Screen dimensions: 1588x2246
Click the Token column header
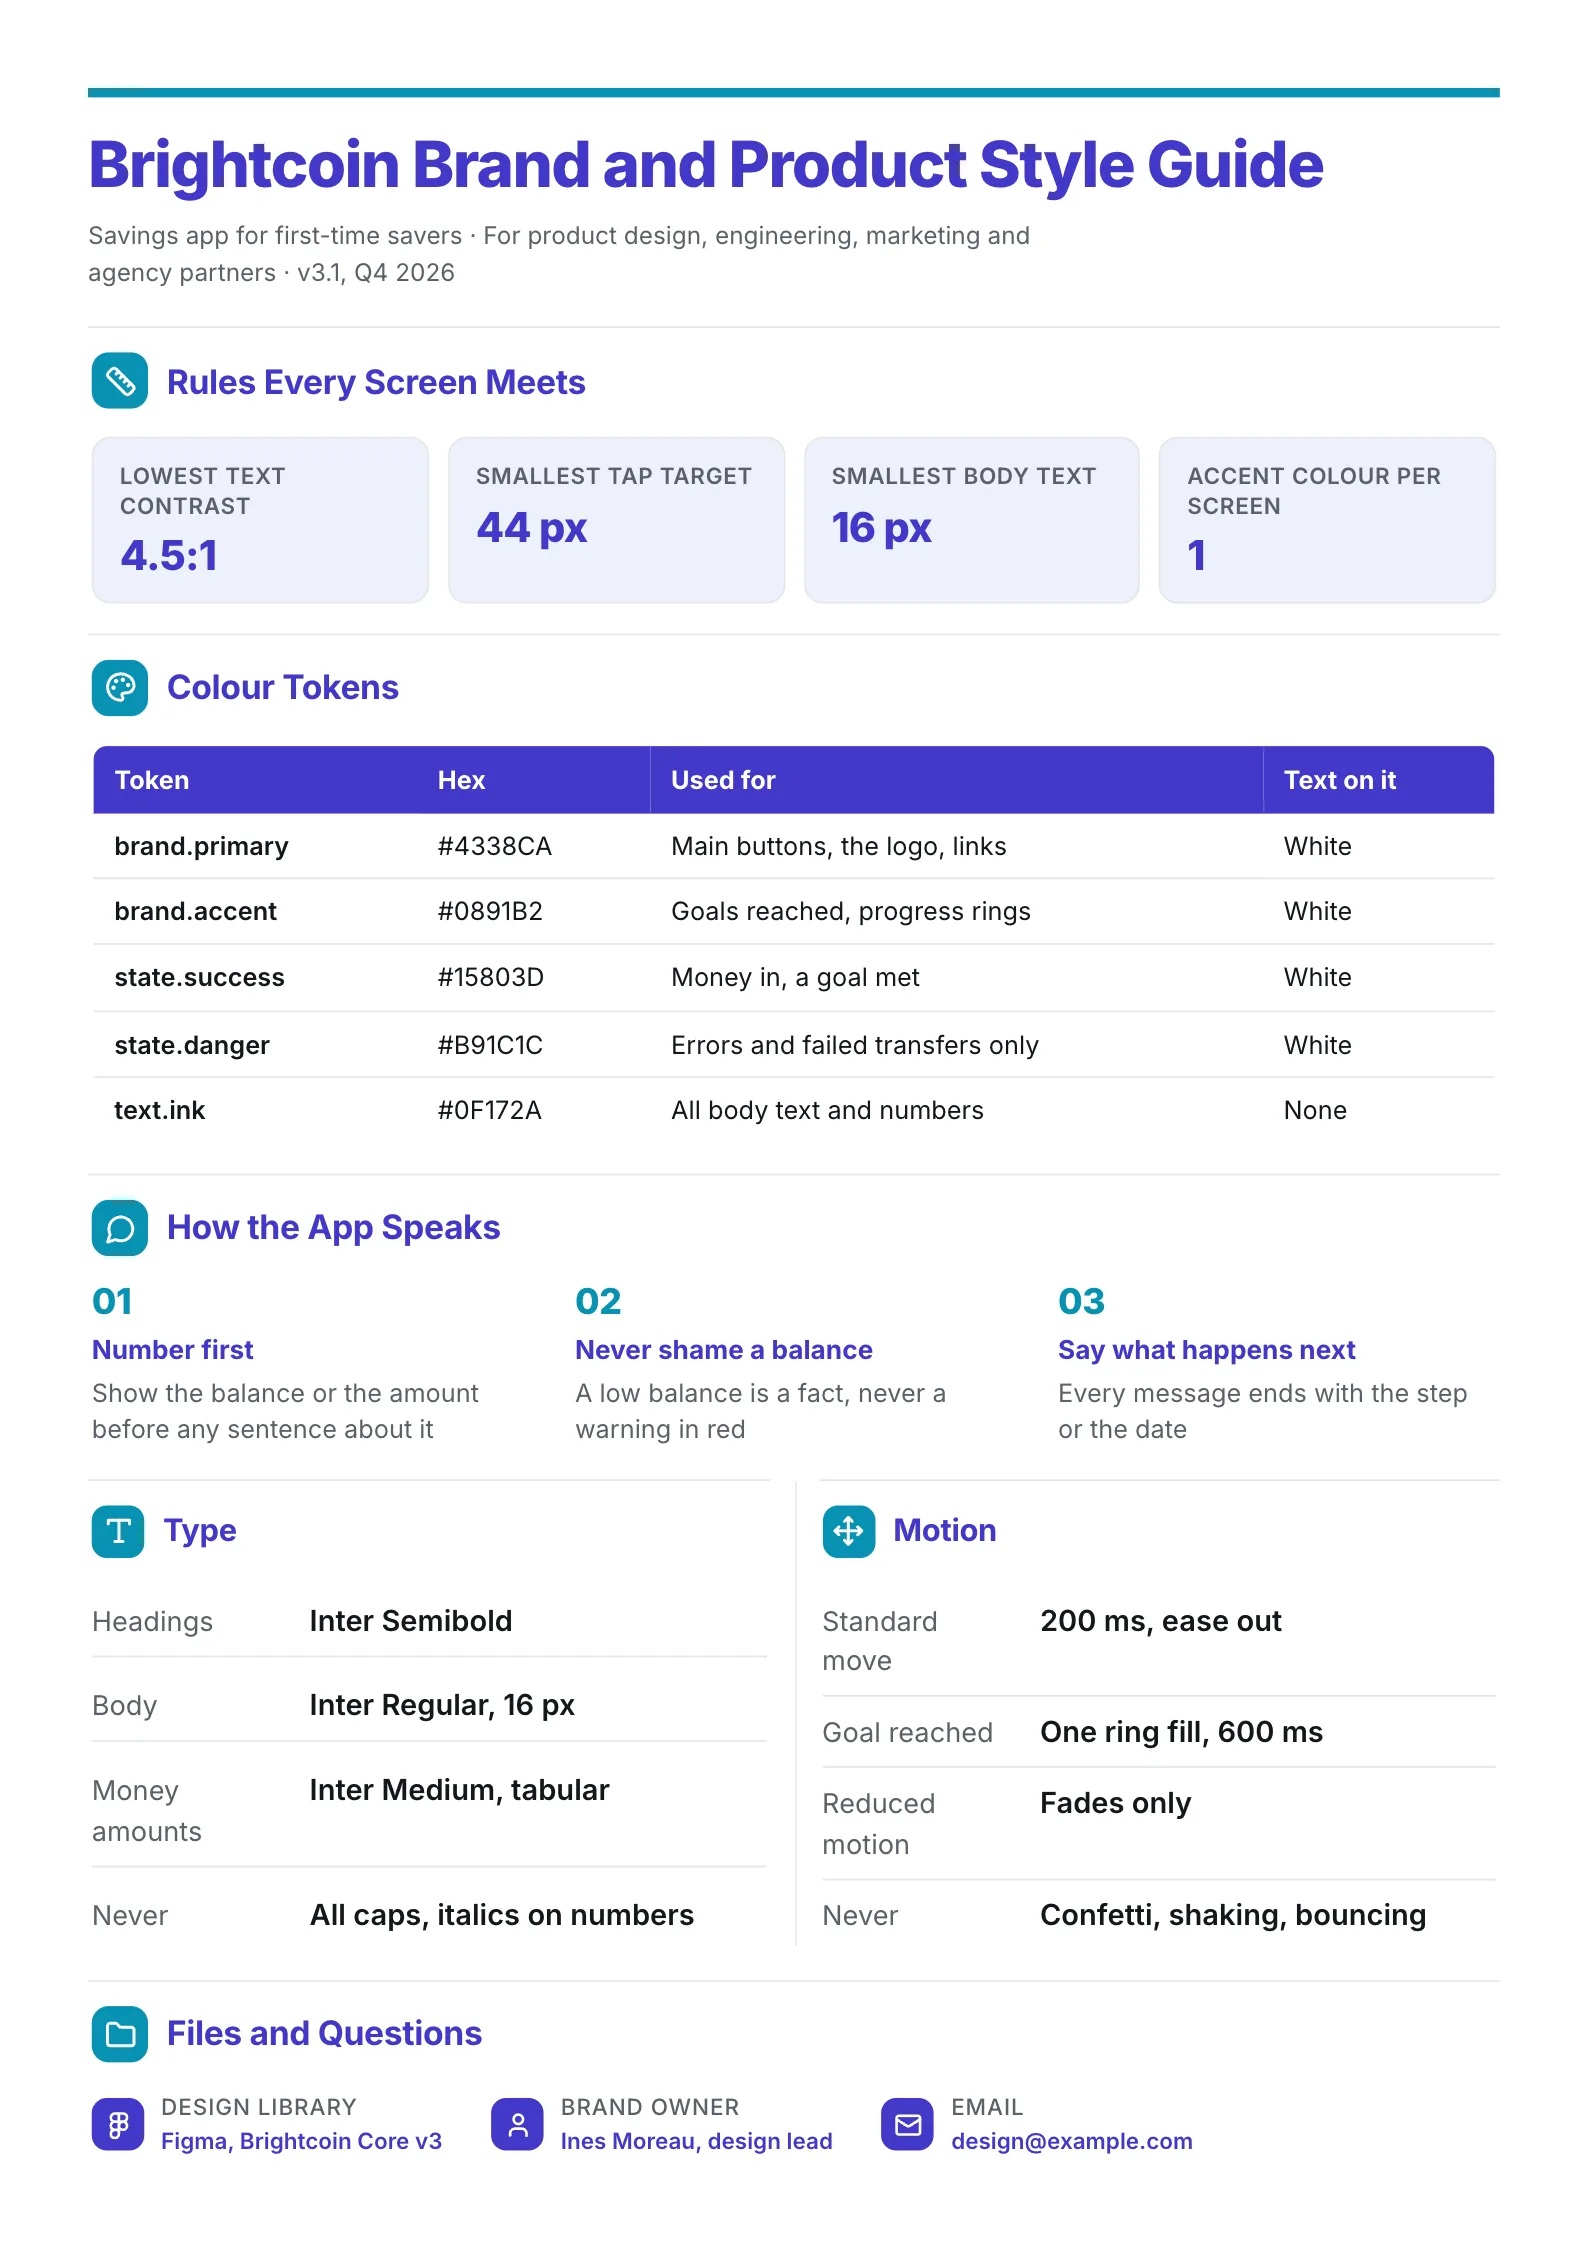click(152, 780)
